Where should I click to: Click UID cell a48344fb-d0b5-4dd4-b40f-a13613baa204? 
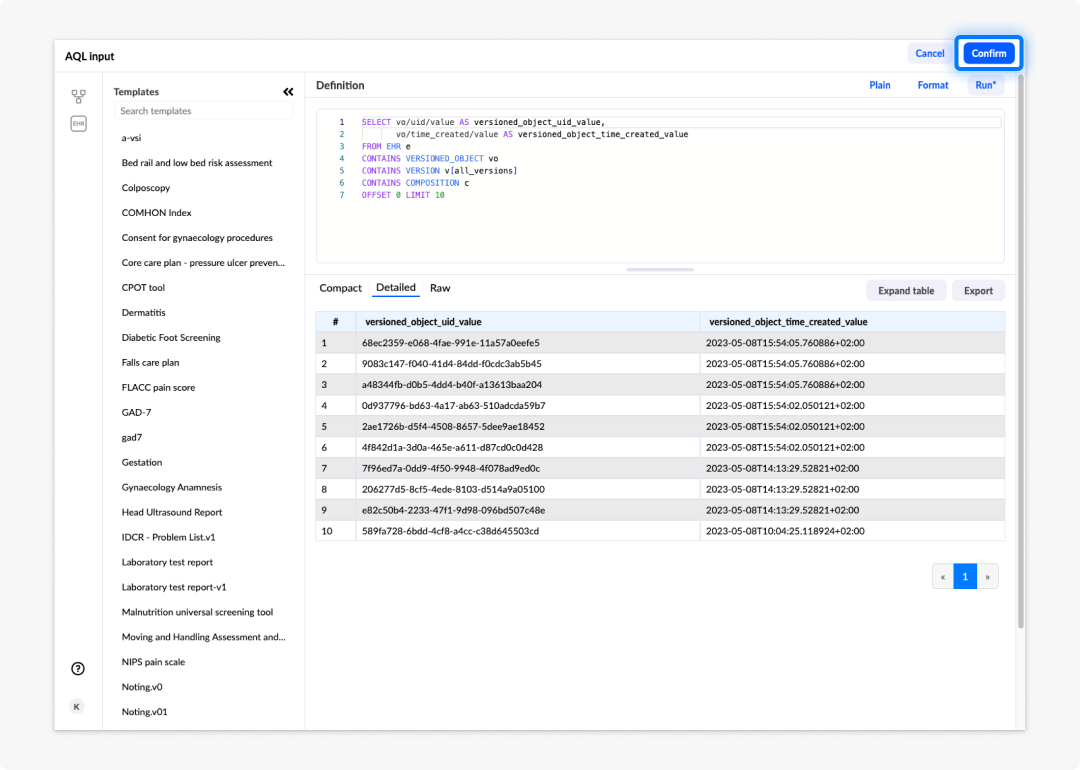pyautogui.click(x=528, y=385)
